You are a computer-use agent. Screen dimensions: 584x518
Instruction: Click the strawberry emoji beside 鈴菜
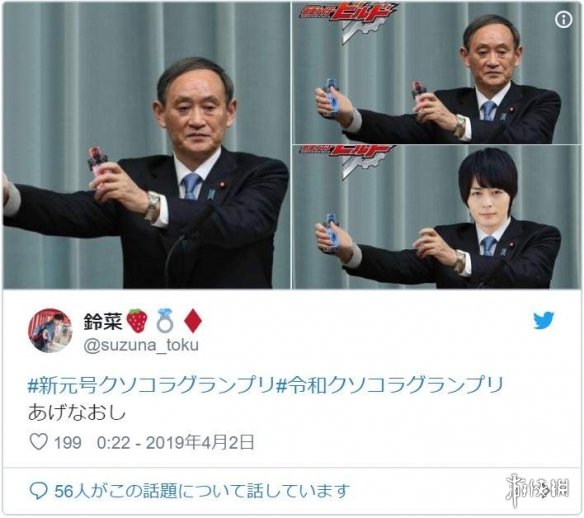pyautogui.click(x=137, y=321)
